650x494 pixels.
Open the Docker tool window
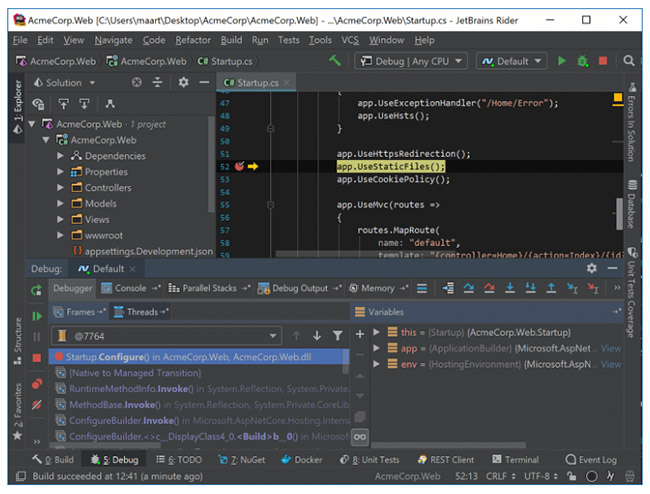pos(302,460)
